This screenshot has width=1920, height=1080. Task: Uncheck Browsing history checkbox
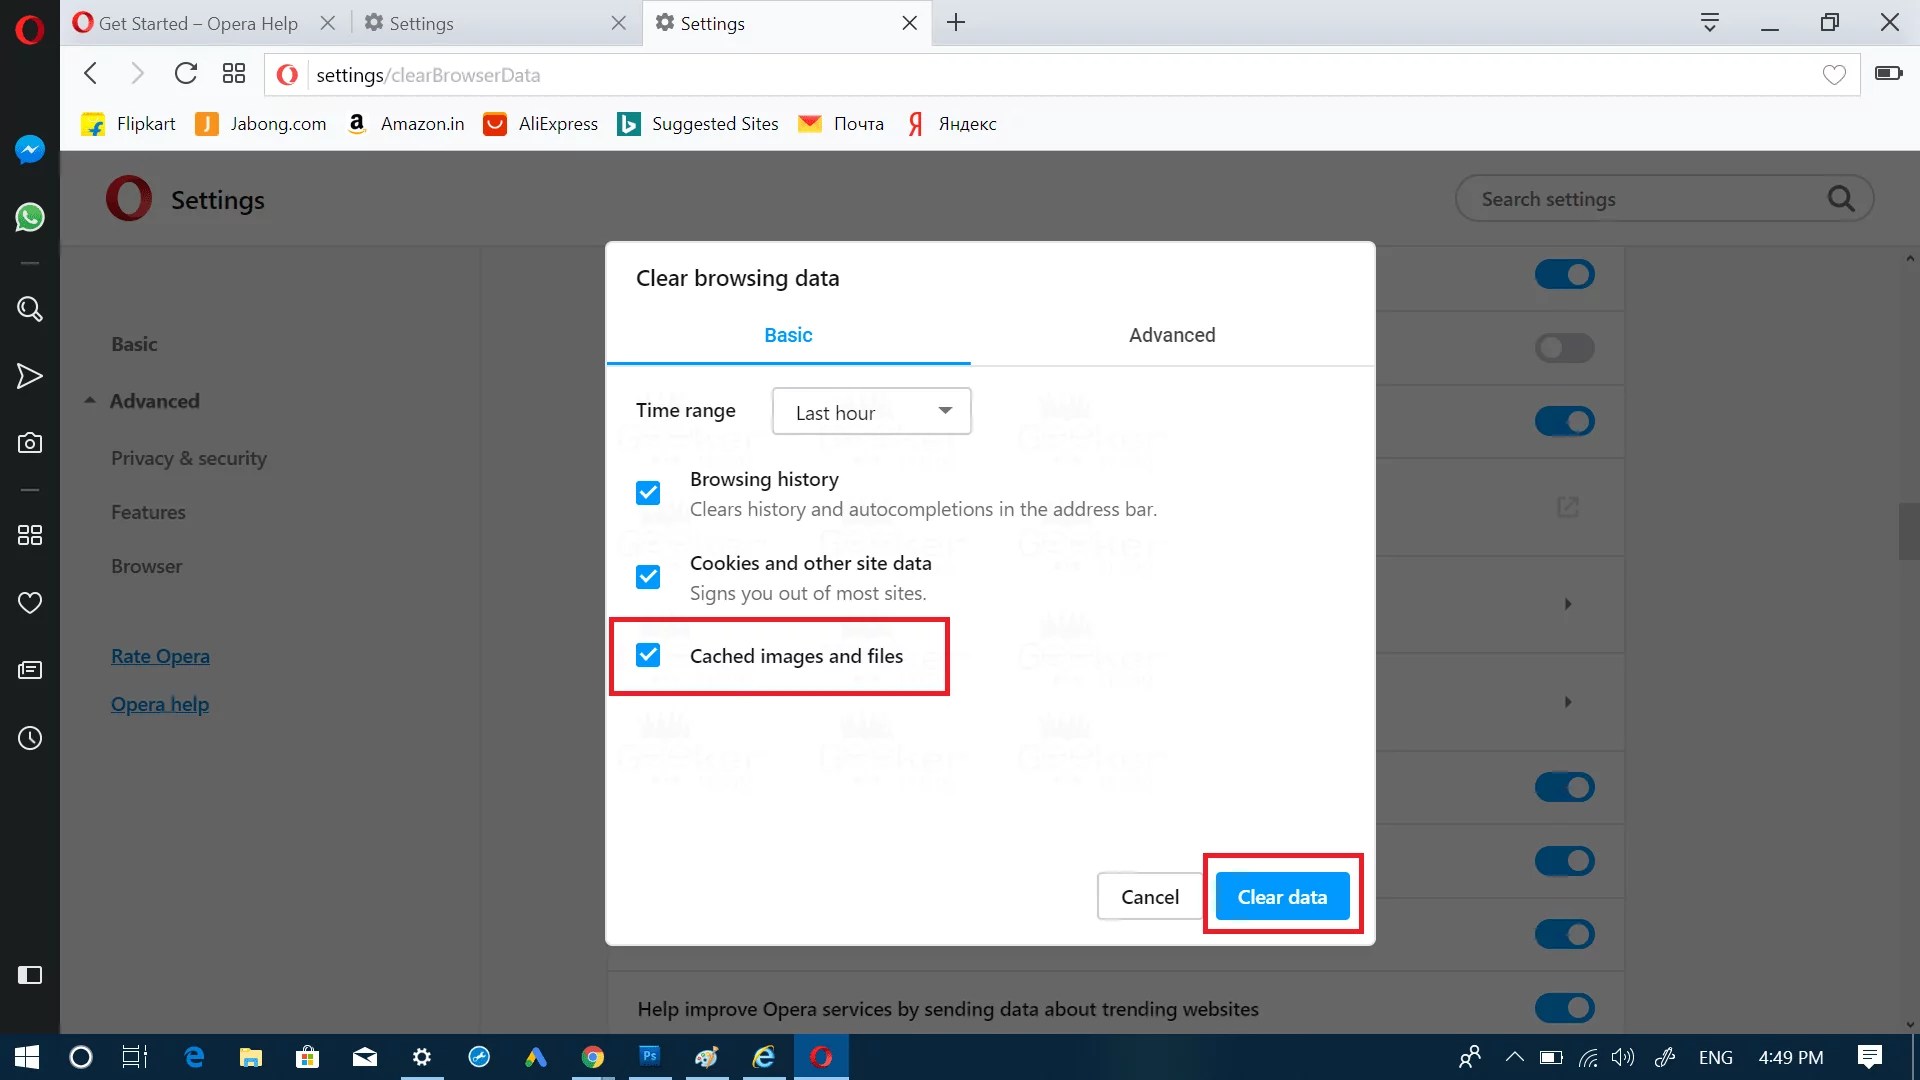[648, 493]
